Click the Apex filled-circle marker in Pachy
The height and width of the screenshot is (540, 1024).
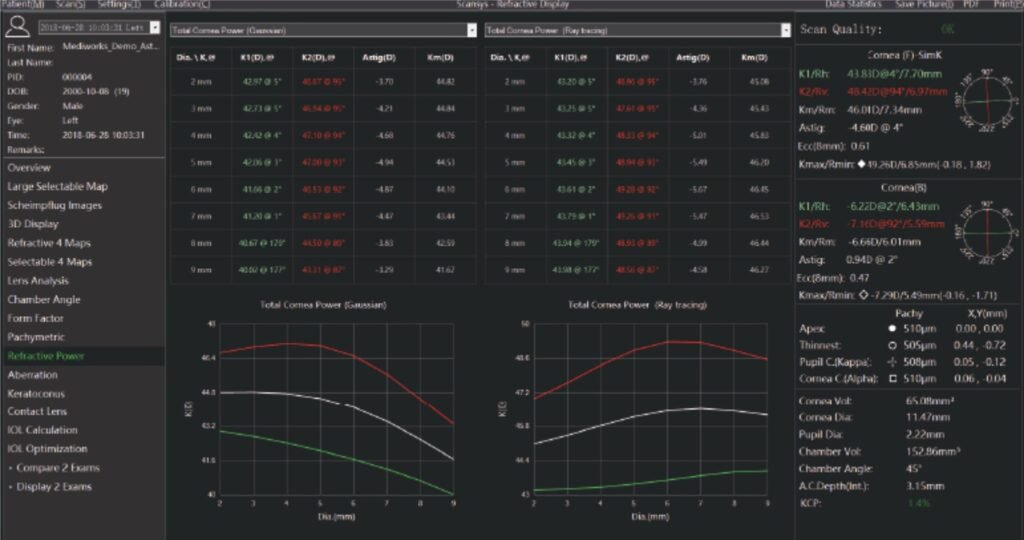pos(891,328)
